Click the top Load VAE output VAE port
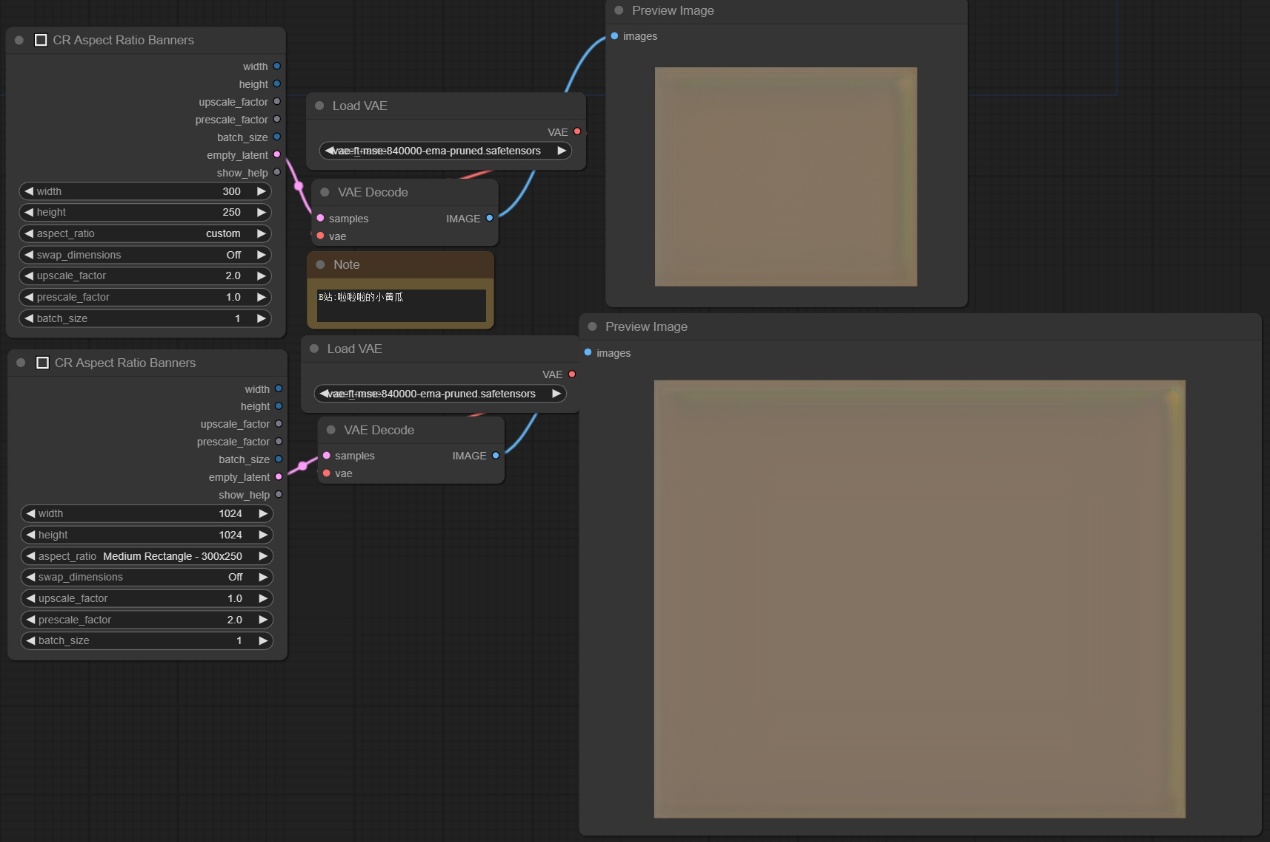 click(577, 132)
